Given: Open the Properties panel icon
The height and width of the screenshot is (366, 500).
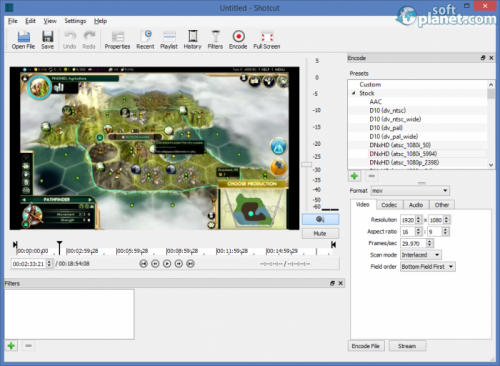Looking at the screenshot, I should [117, 40].
